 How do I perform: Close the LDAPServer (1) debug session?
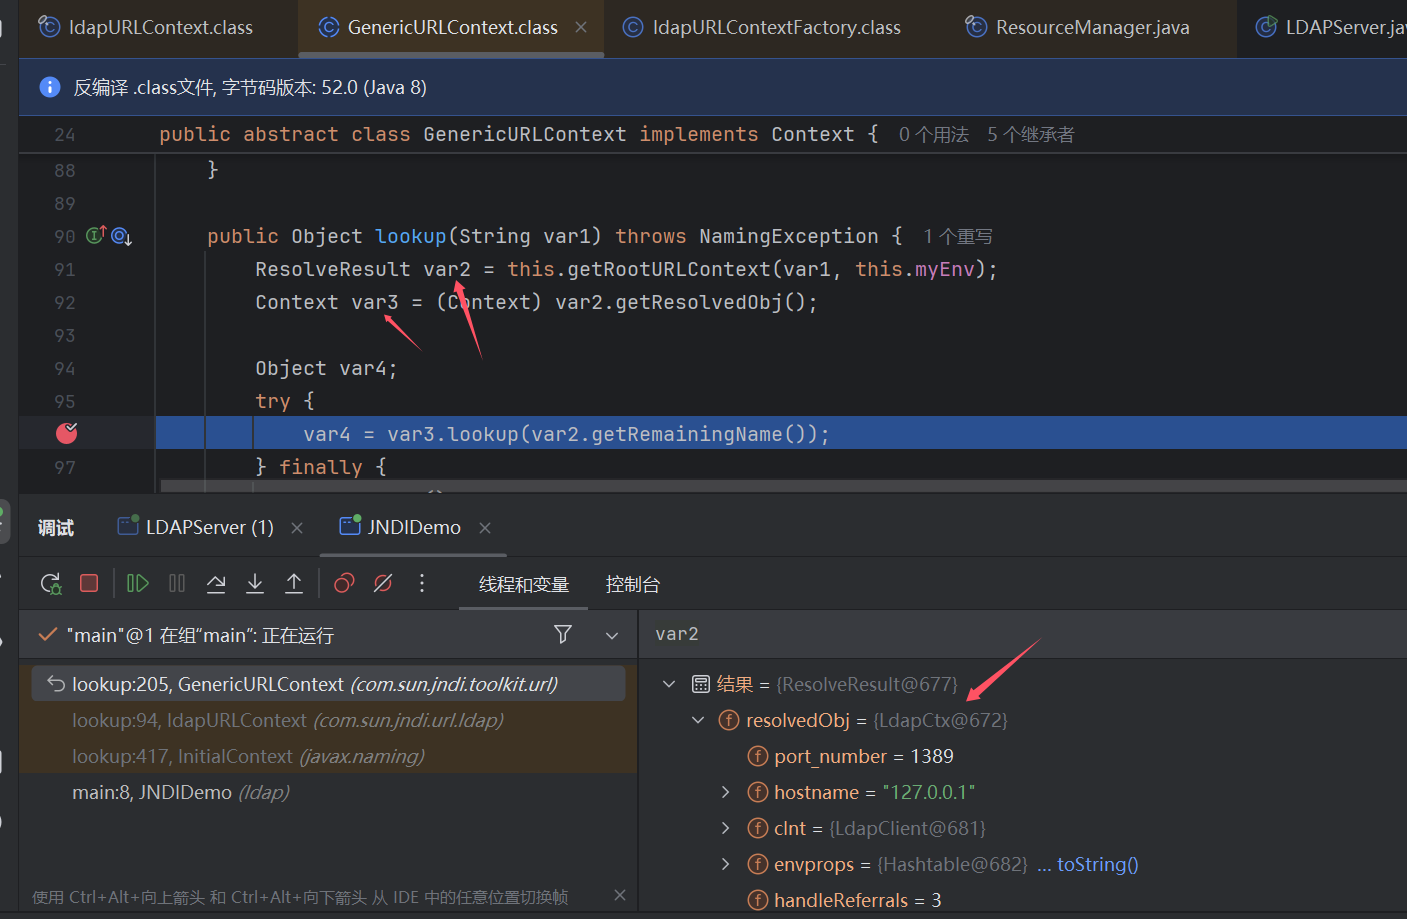[x=297, y=528]
